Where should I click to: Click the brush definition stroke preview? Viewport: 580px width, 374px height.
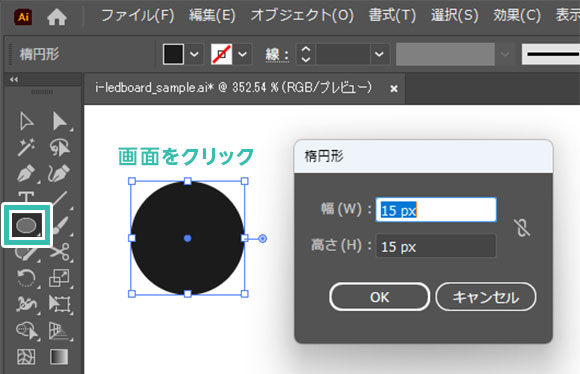tap(551, 54)
